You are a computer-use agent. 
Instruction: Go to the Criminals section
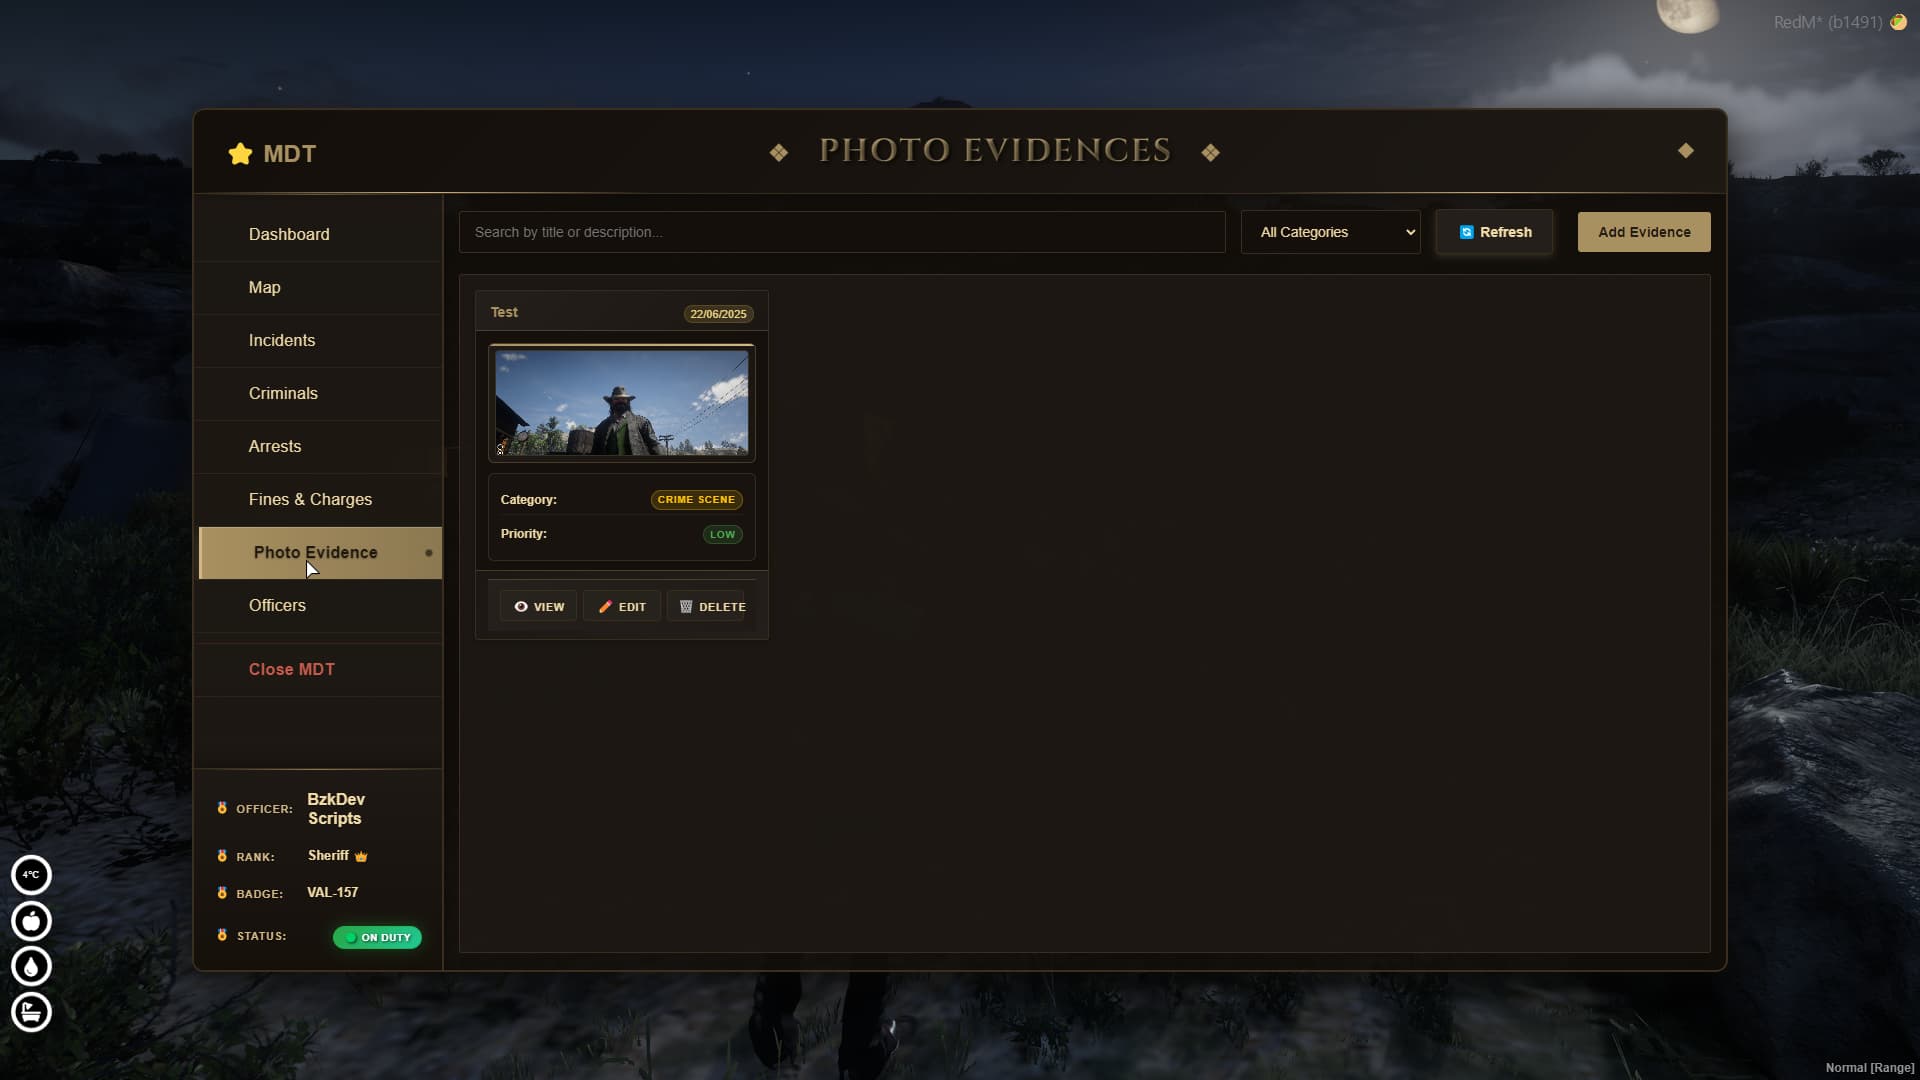click(283, 394)
